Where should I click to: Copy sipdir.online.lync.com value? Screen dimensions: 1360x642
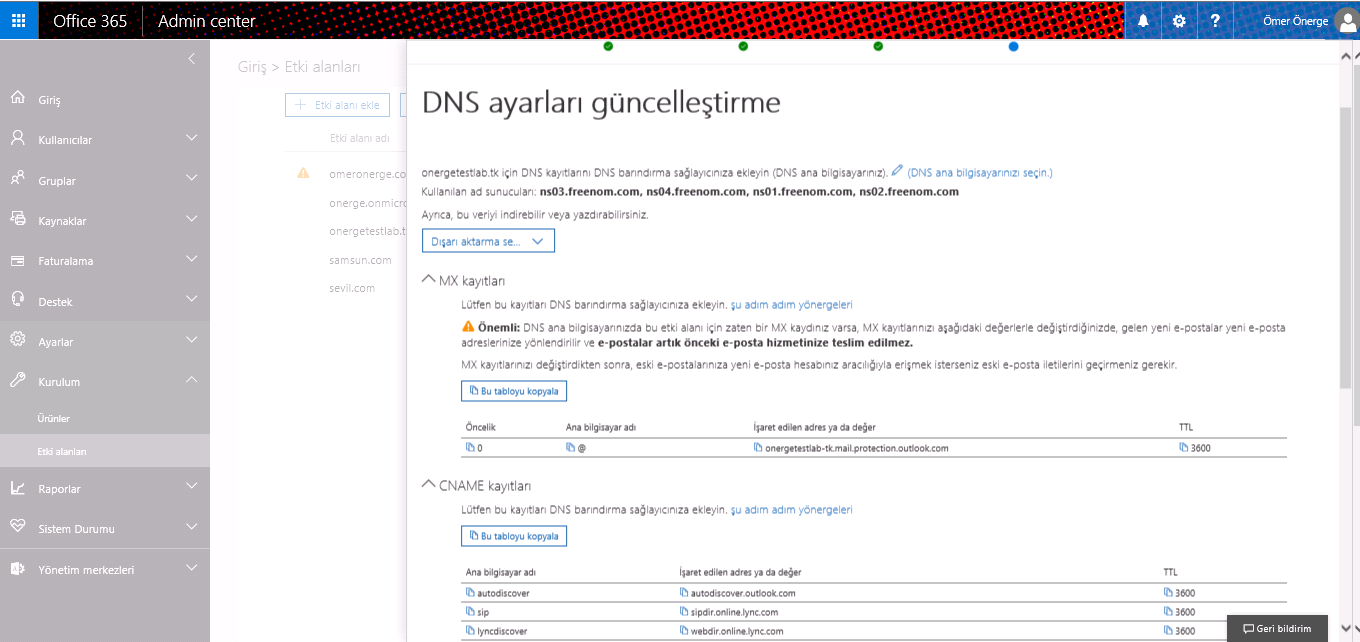tap(683, 611)
